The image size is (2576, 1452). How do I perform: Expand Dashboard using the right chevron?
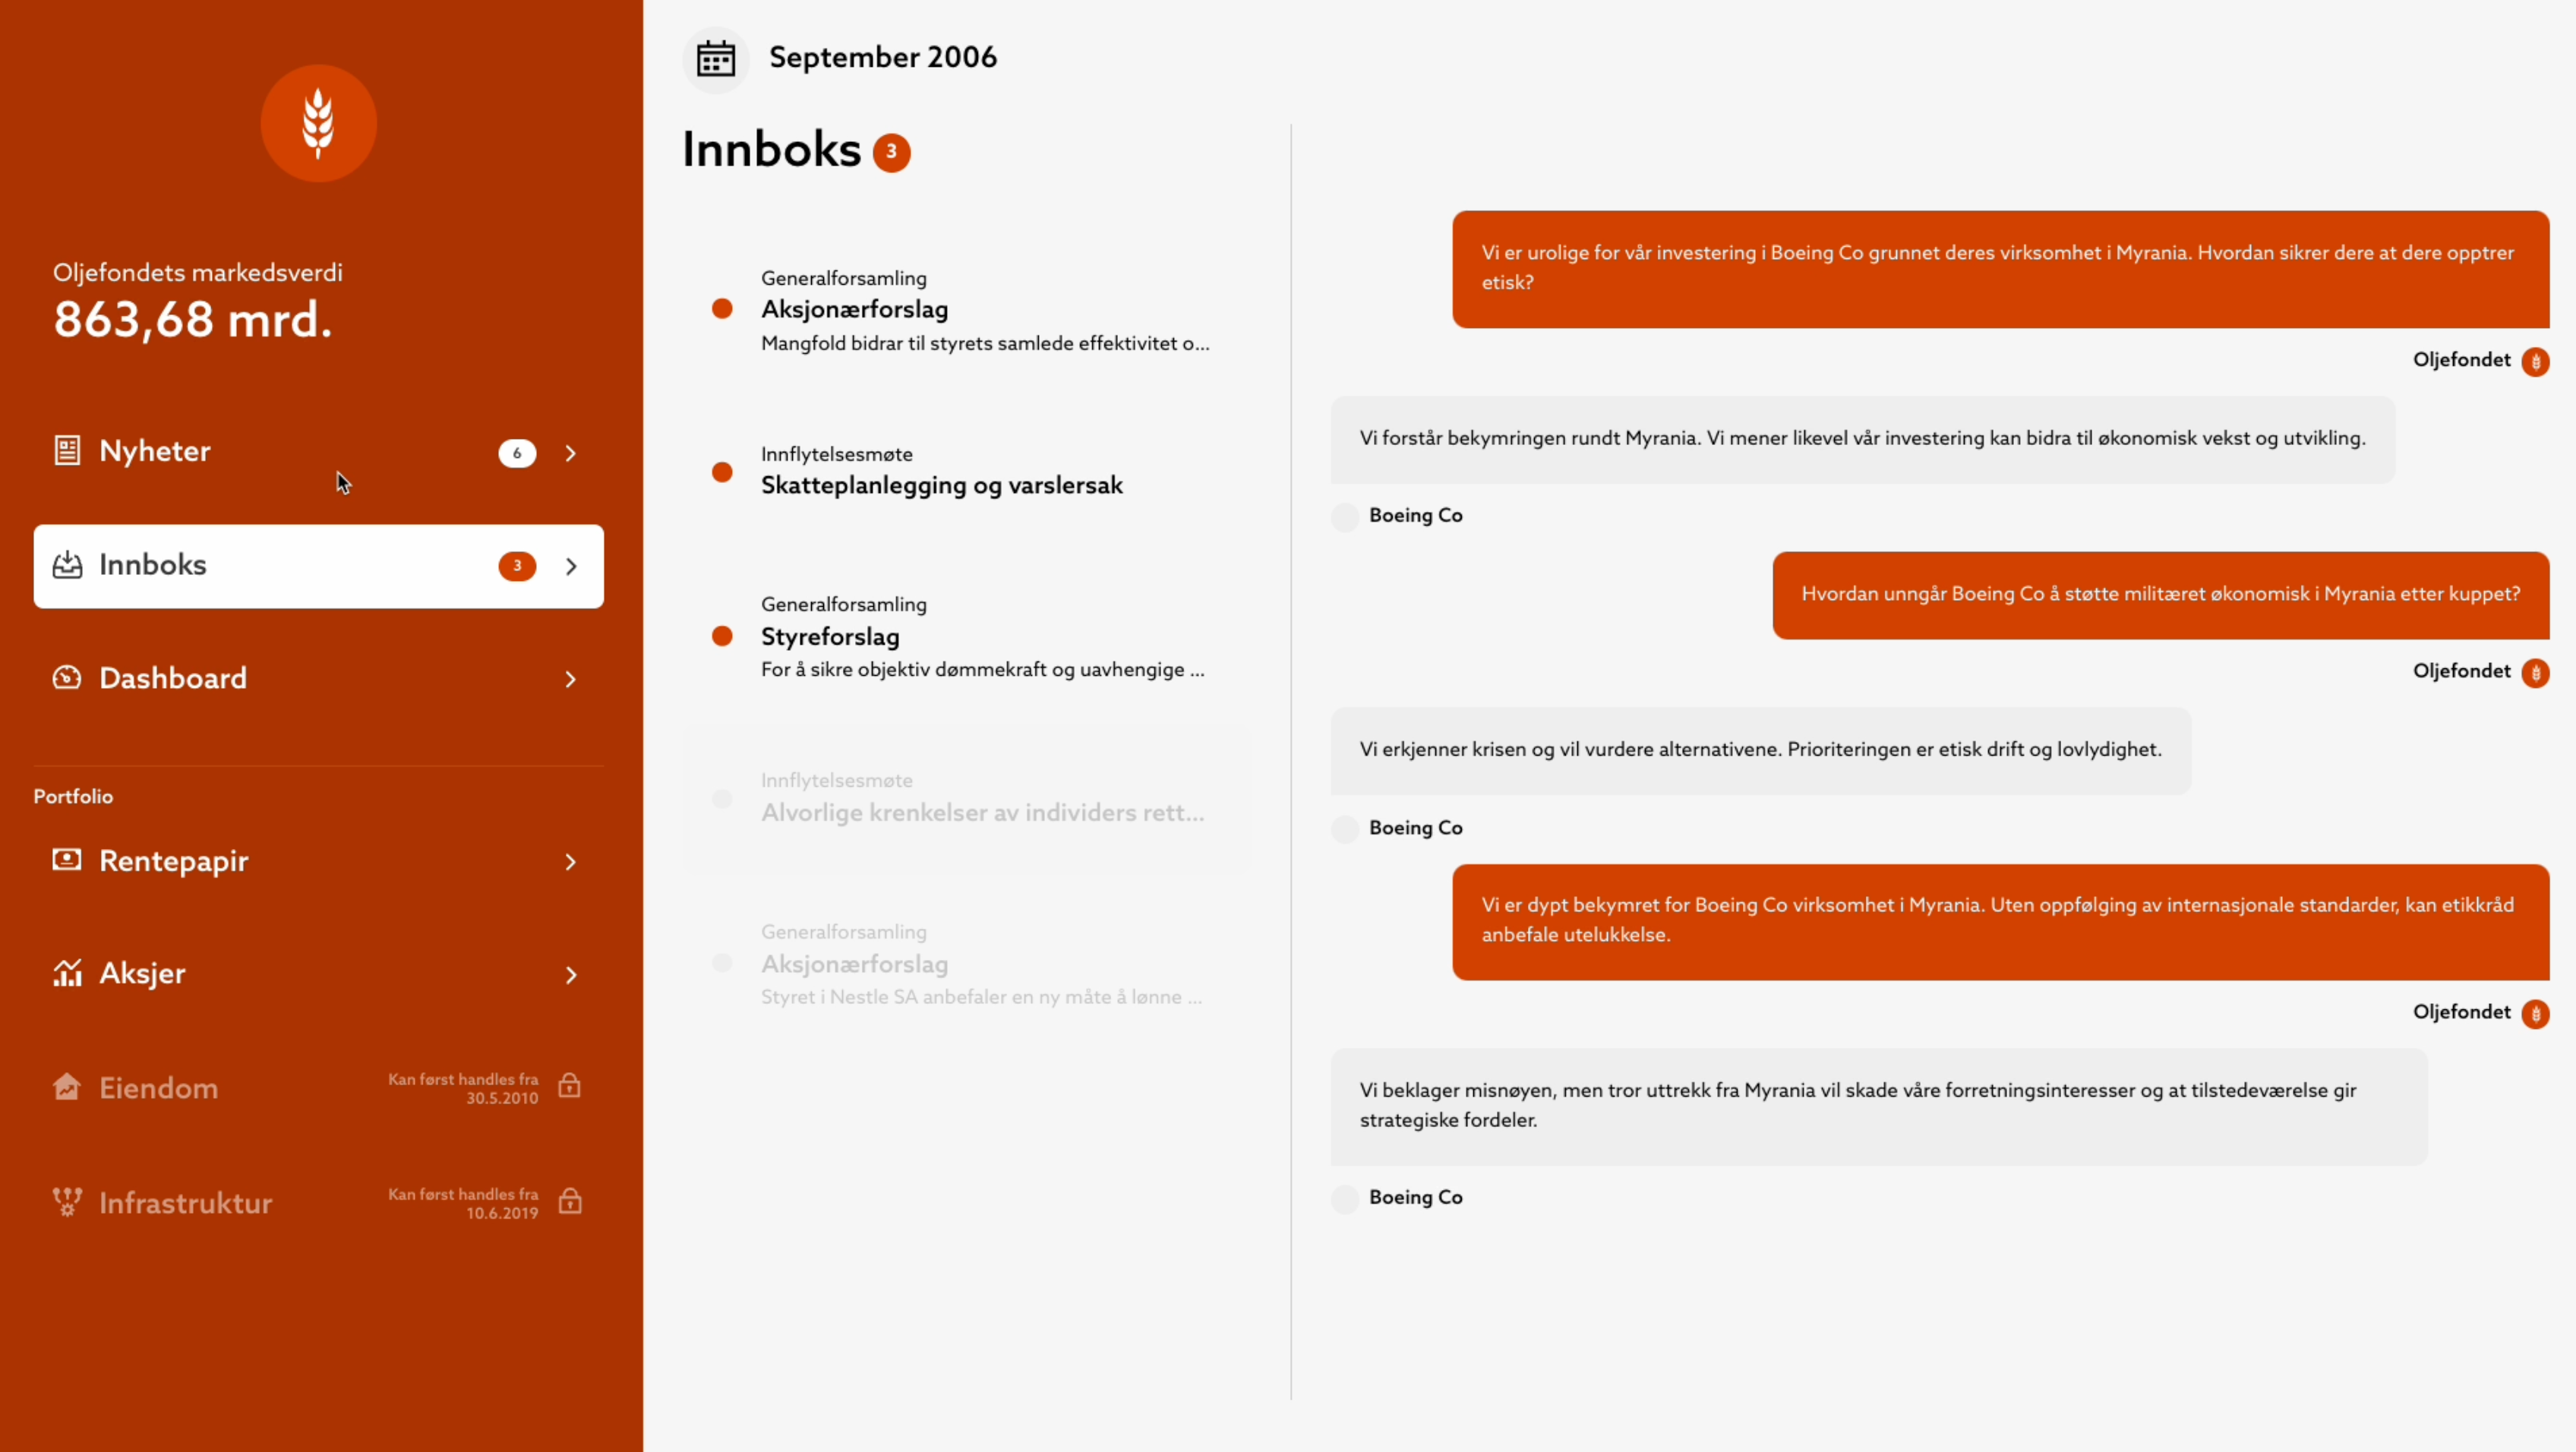click(x=571, y=680)
